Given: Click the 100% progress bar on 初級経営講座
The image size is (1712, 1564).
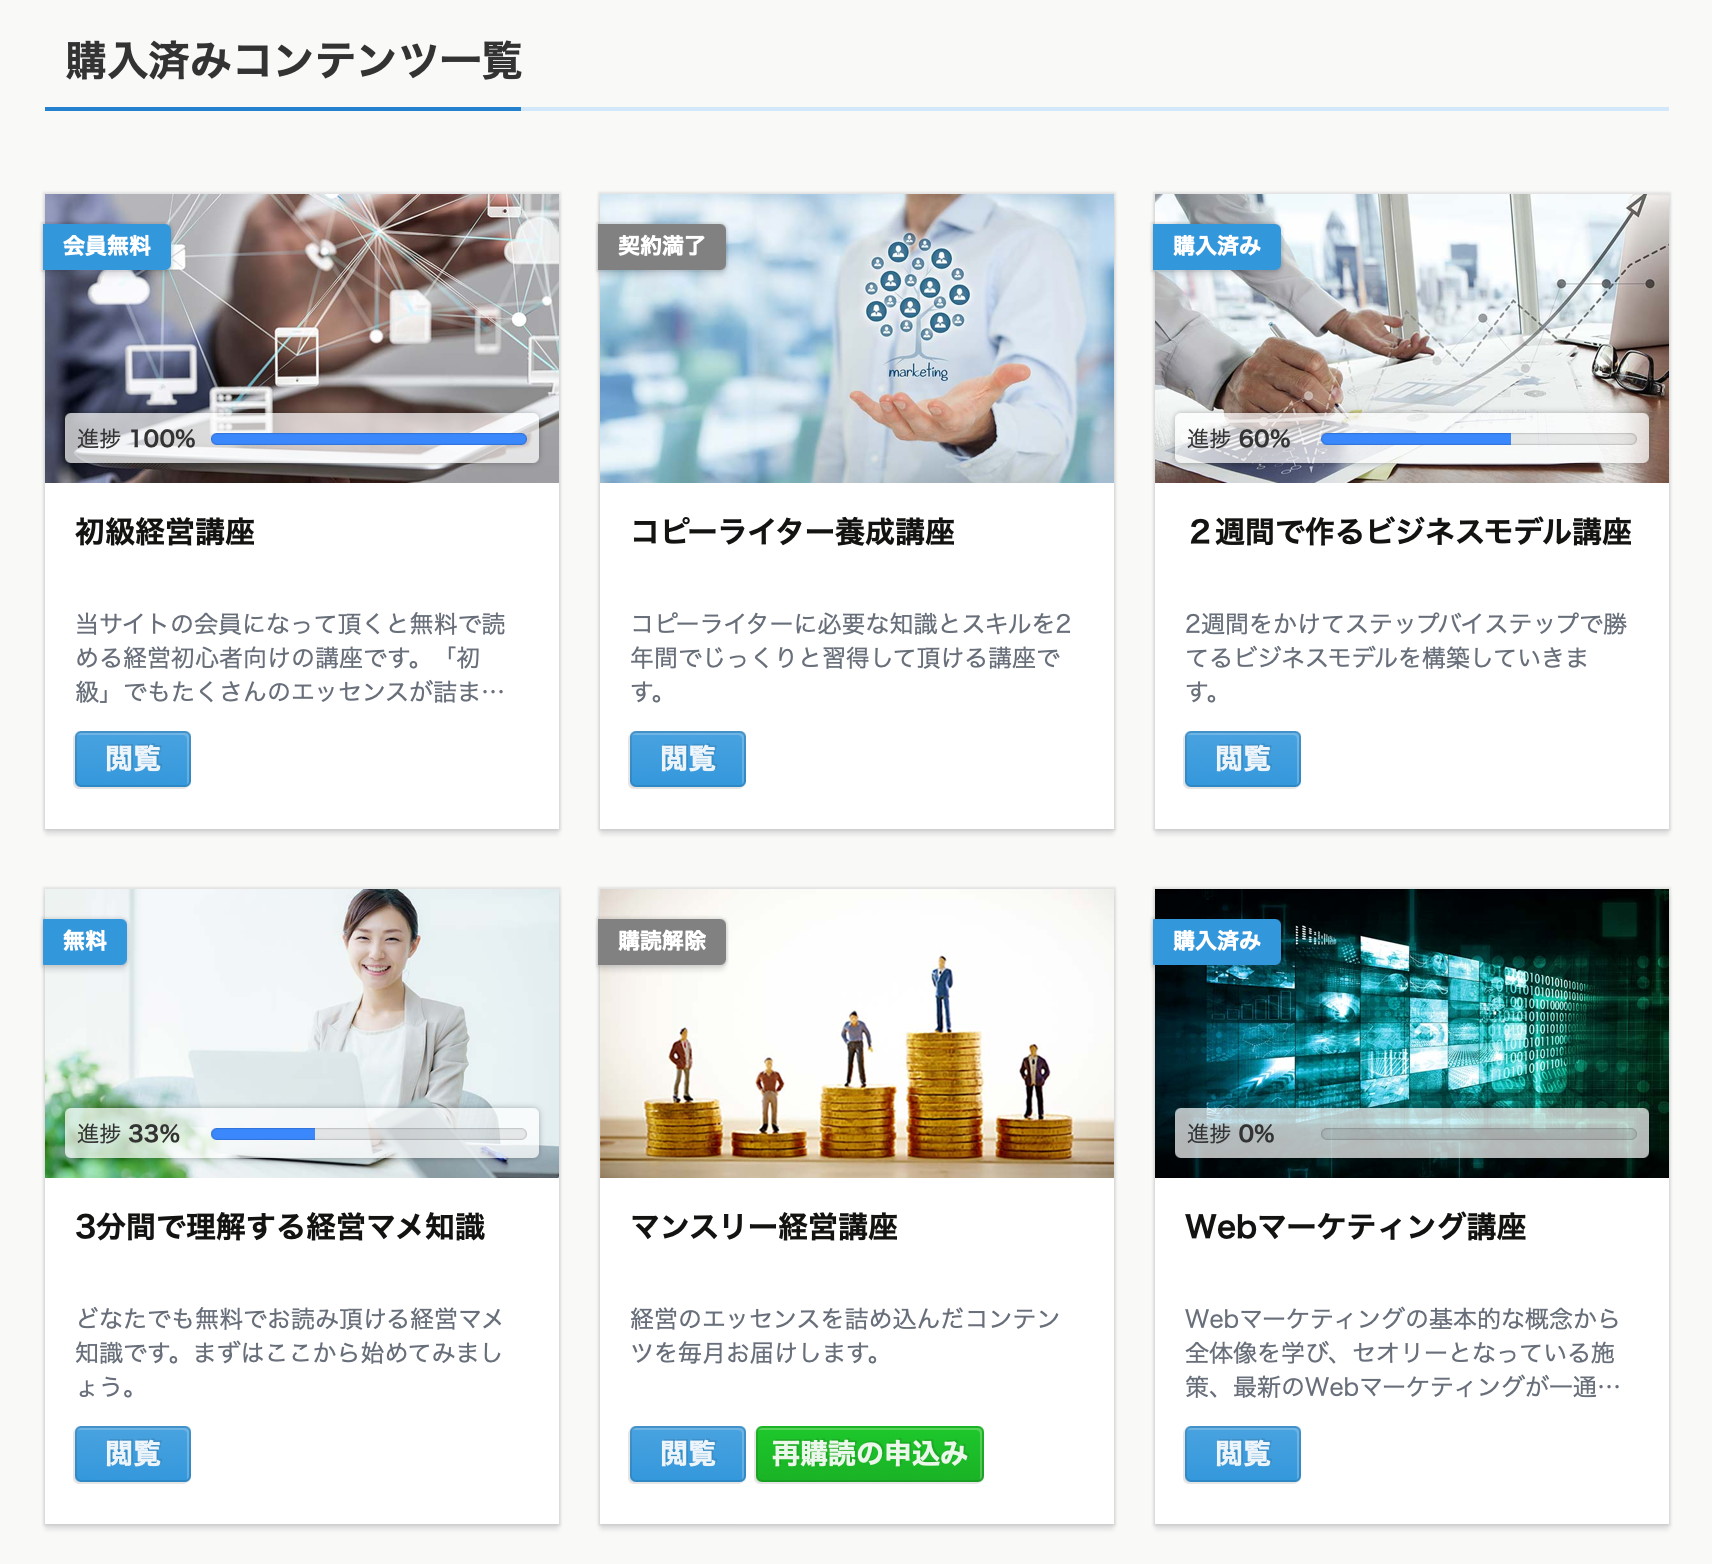Looking at the screenshot, I should (x=369, y=439).
